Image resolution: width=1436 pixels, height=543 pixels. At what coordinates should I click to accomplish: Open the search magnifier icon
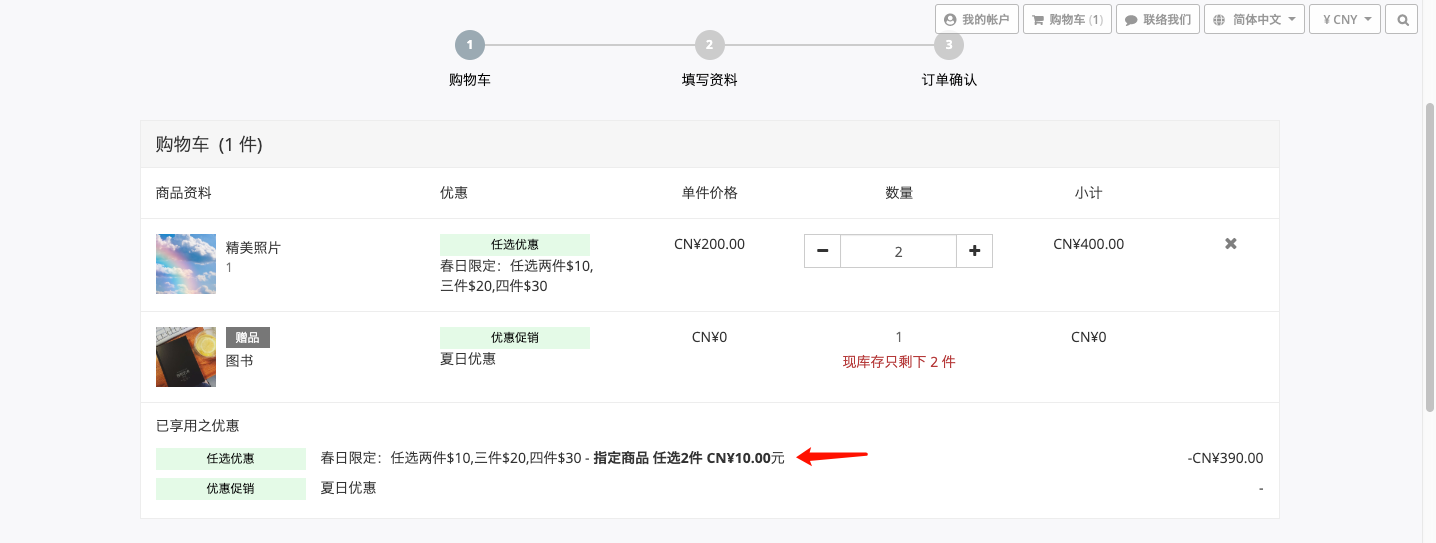tap(1402, 19)
